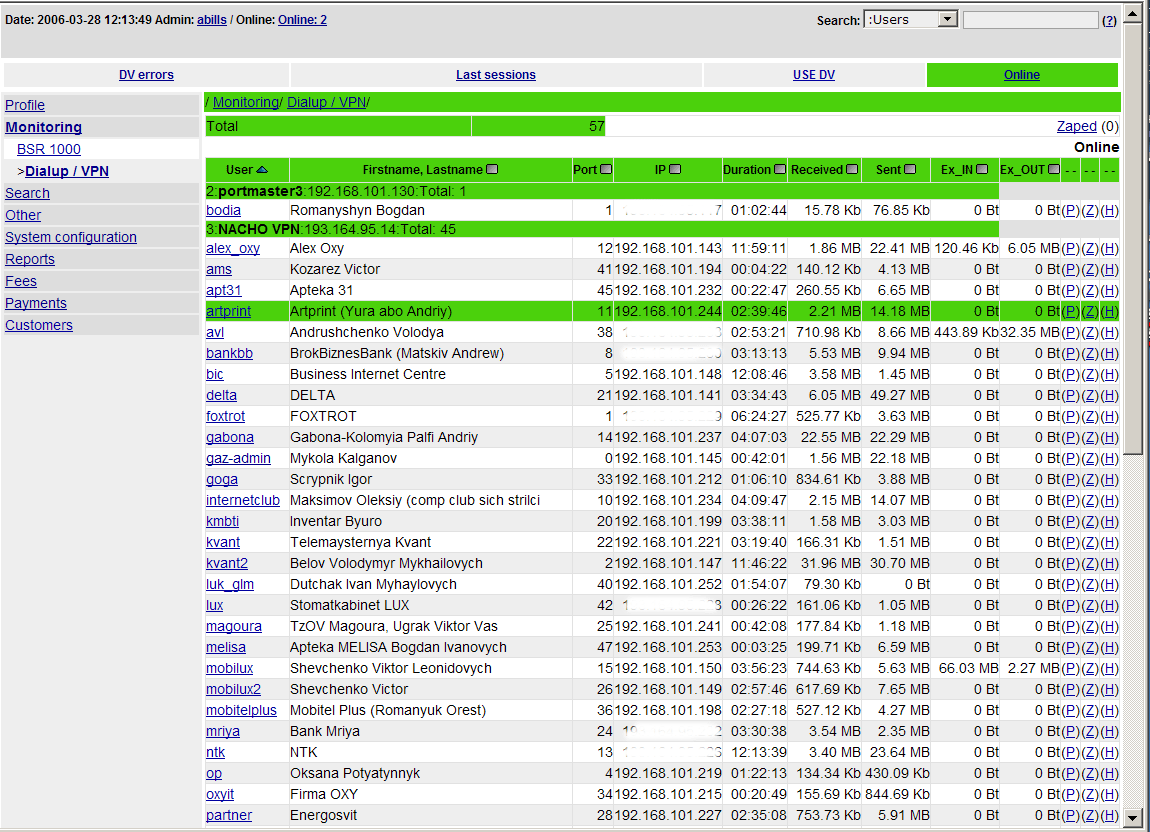The image size is (1150, 832).
Task: Click (Z) link for oxyit row
Action: tap(1090, 795)
